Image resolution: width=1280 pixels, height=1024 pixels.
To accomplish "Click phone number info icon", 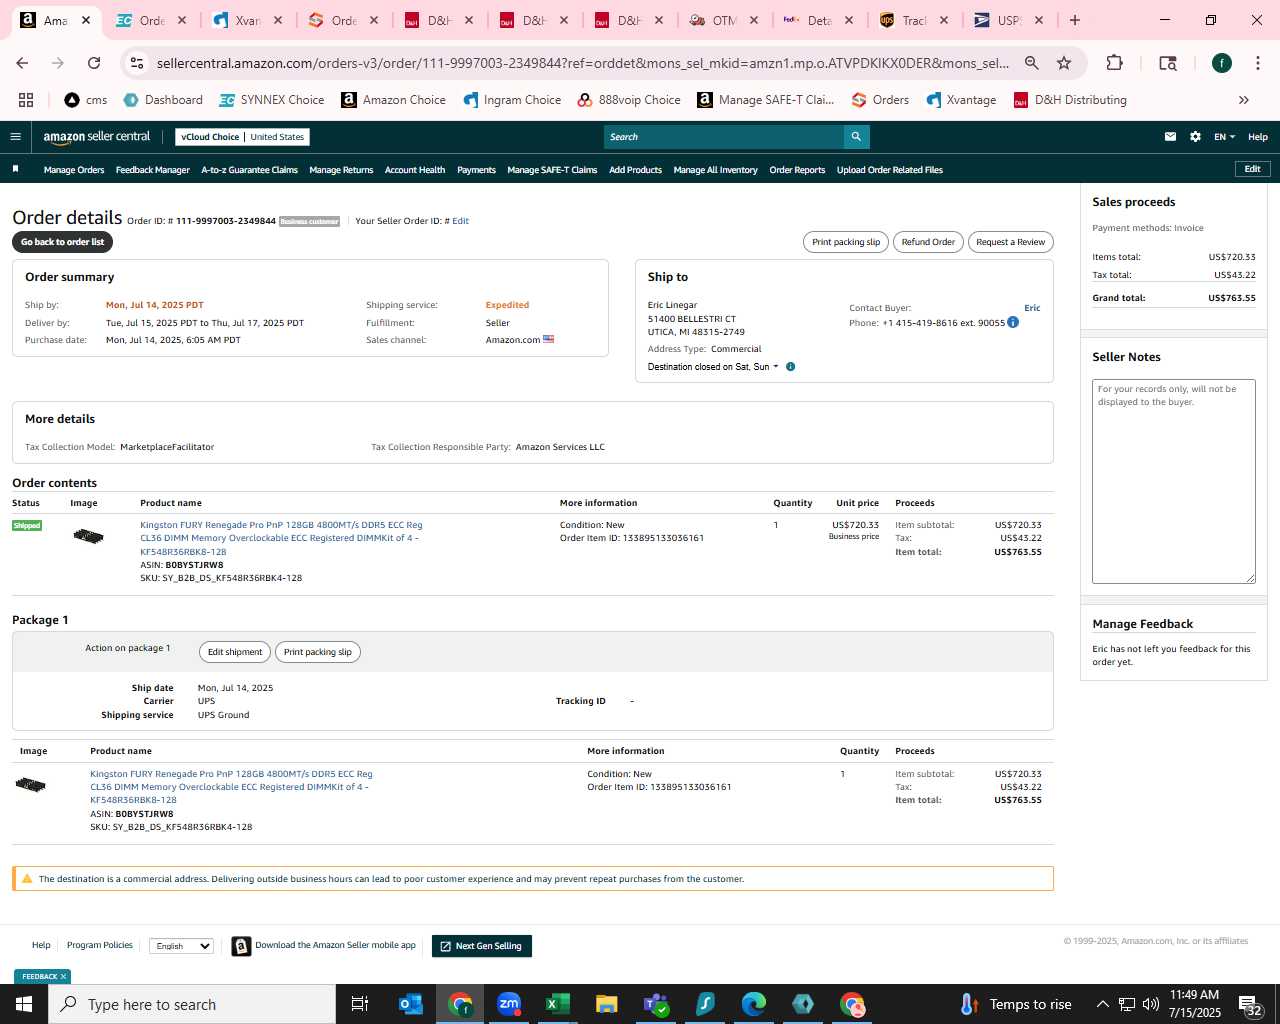I will tap(1013, 322).
